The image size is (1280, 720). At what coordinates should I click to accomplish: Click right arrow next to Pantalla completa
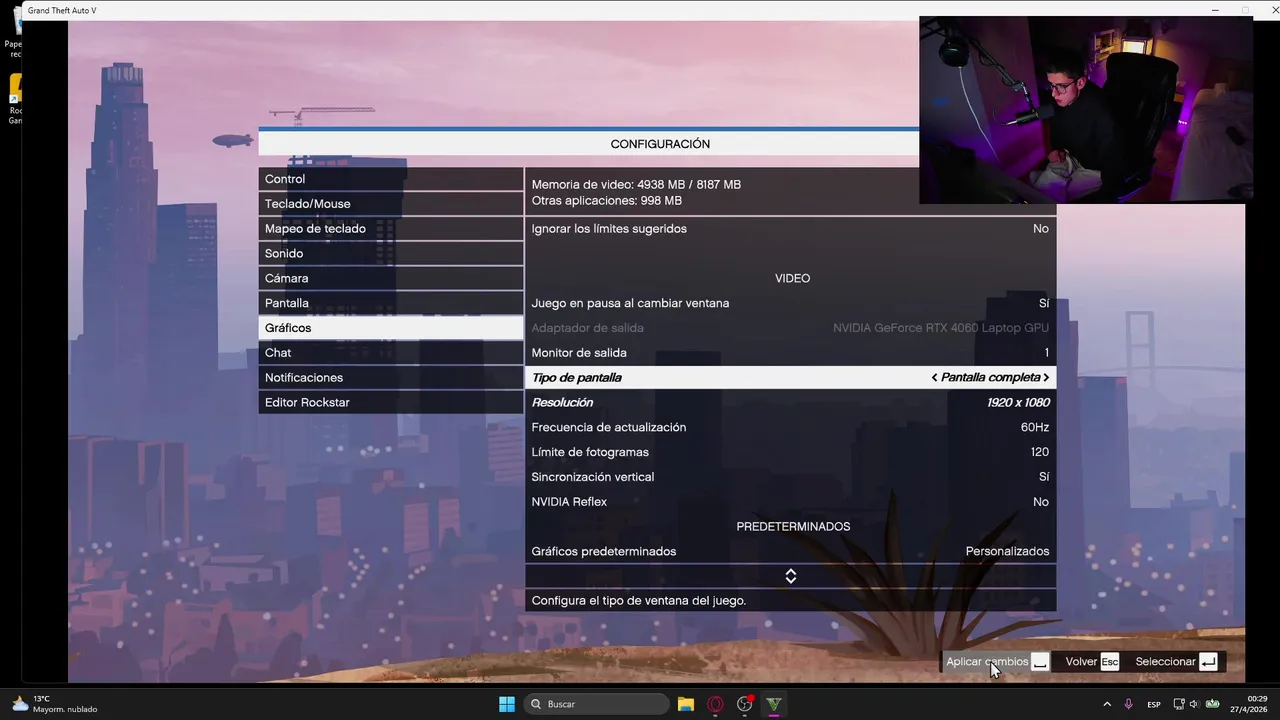point(1046,378)
